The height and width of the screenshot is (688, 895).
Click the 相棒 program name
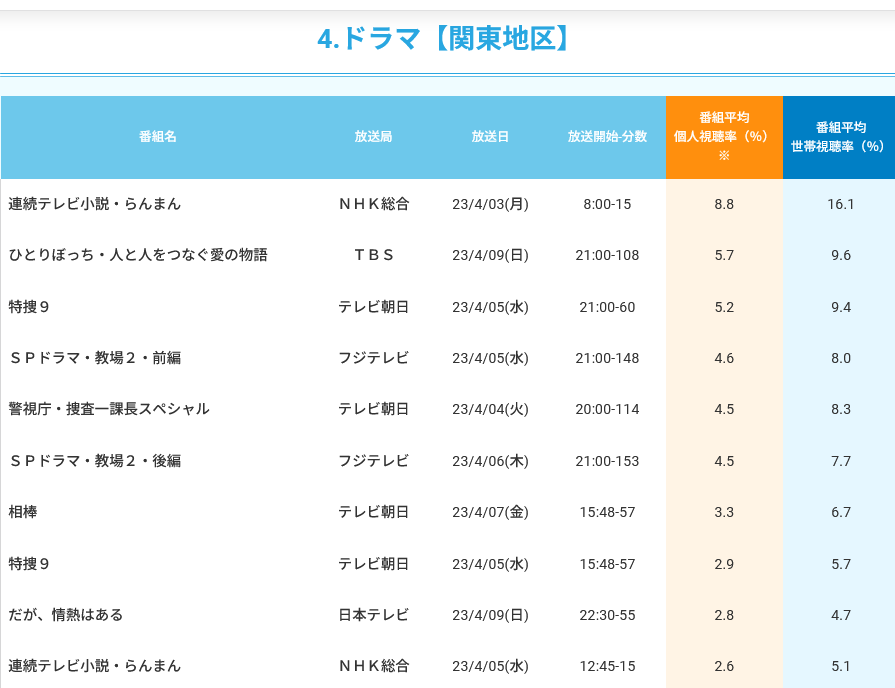[23, 512]
